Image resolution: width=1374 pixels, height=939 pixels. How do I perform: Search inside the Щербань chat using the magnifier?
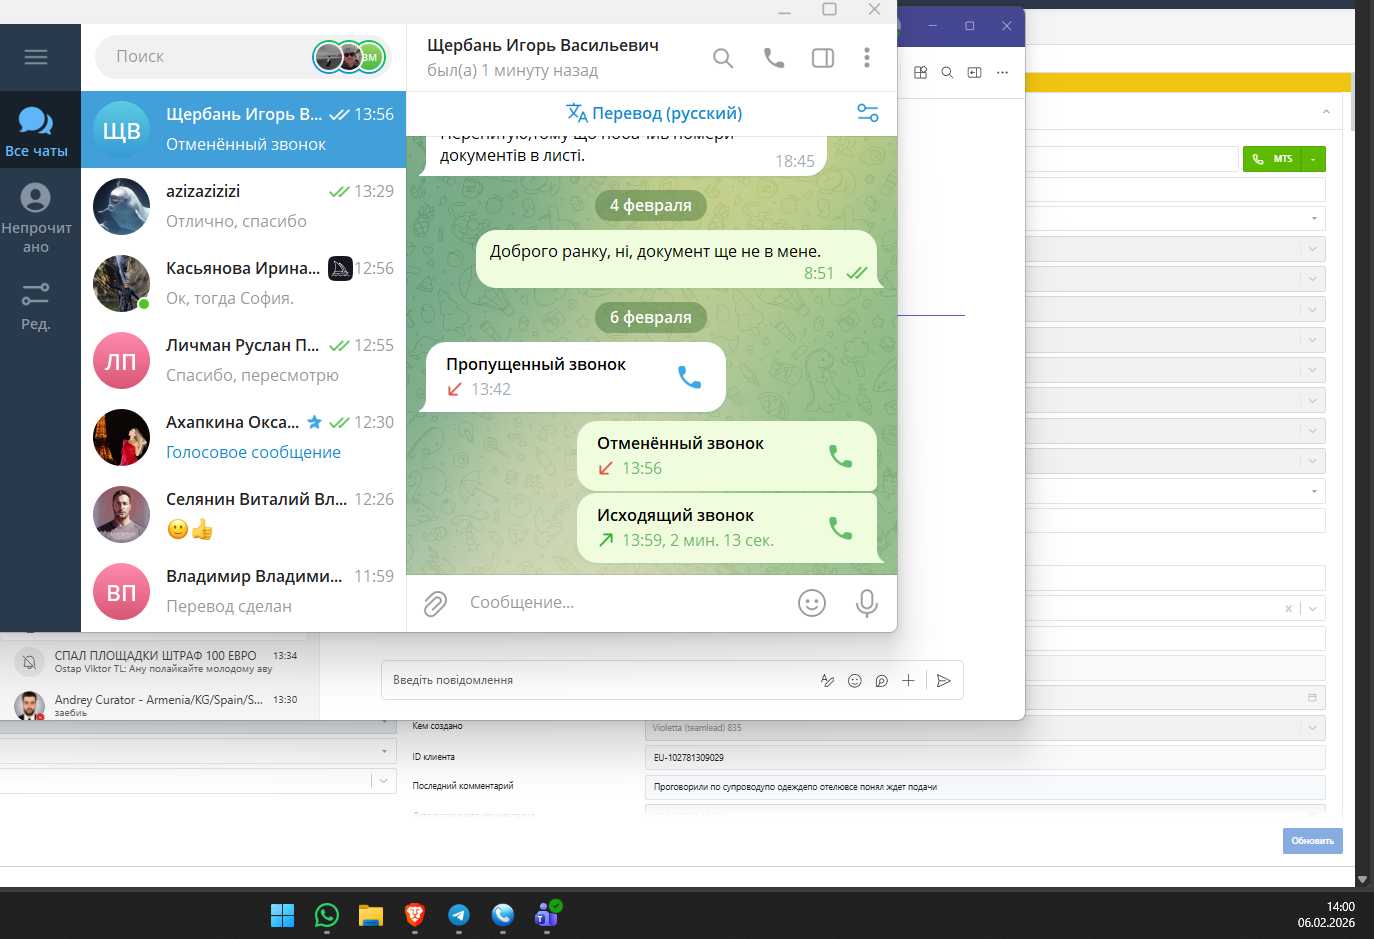[723, 58]
